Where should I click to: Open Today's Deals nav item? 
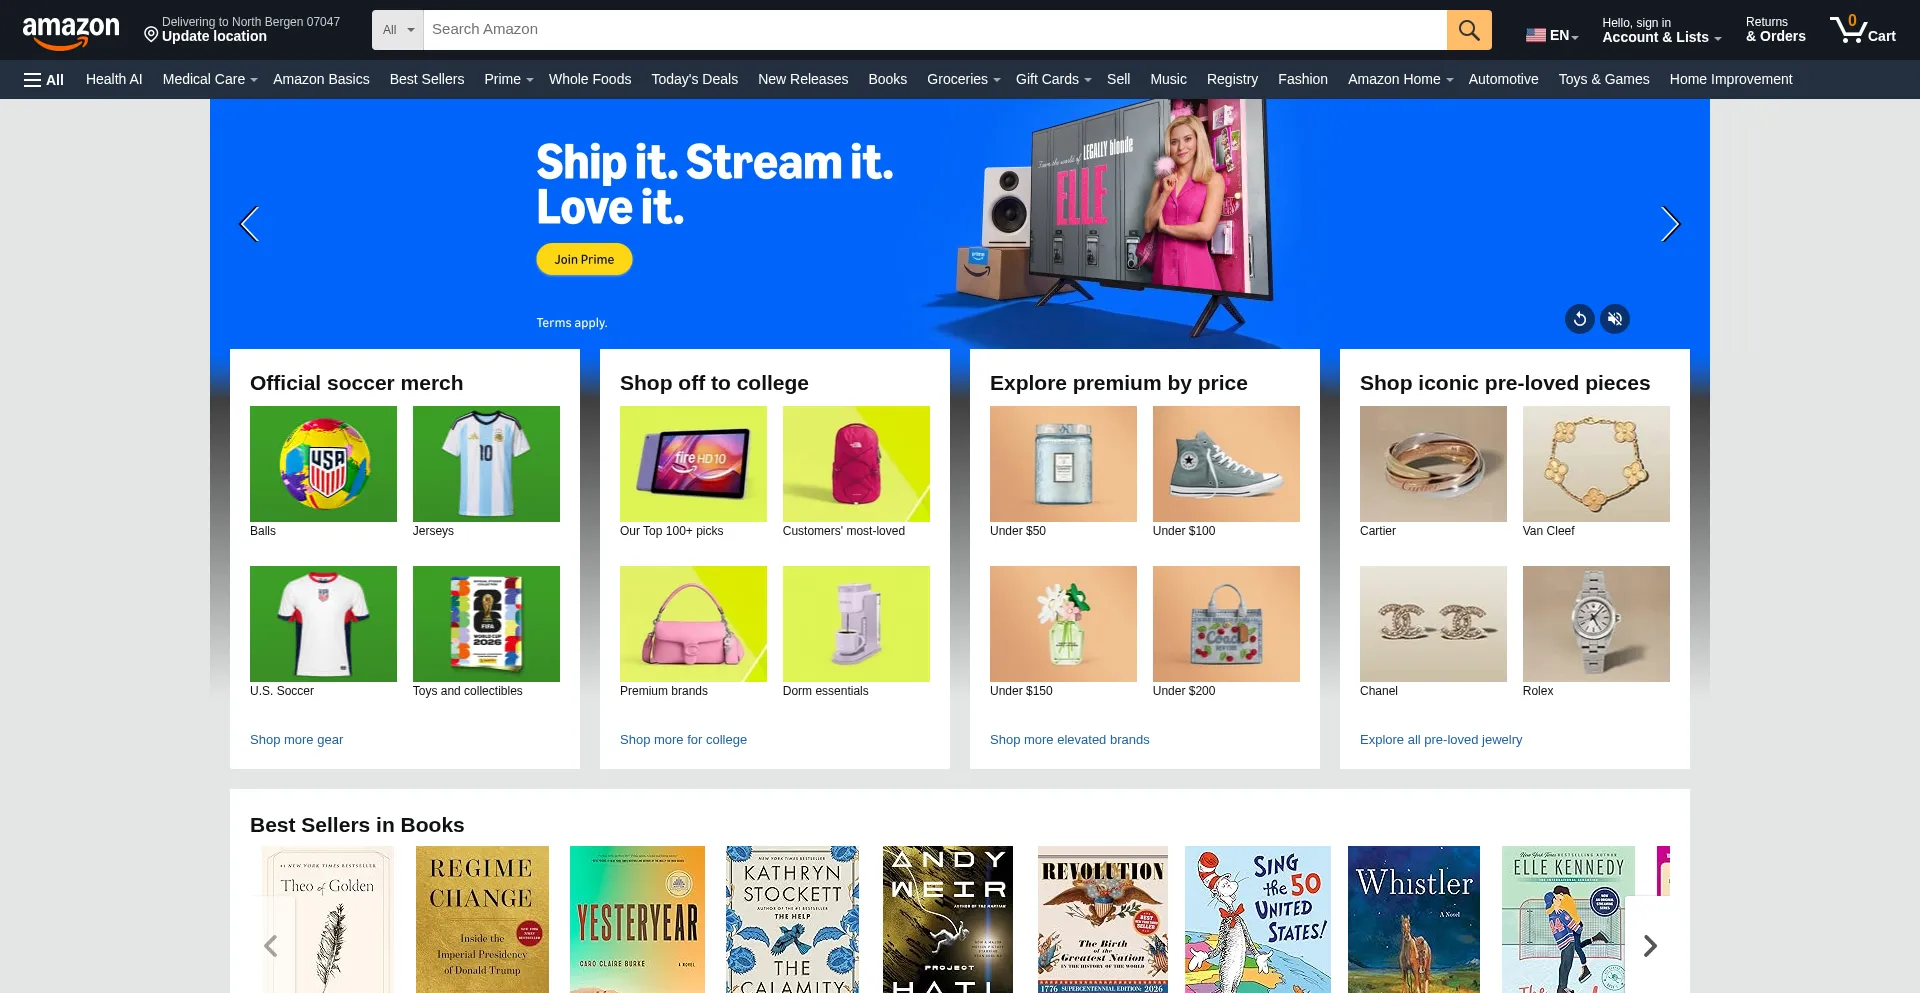695,79
